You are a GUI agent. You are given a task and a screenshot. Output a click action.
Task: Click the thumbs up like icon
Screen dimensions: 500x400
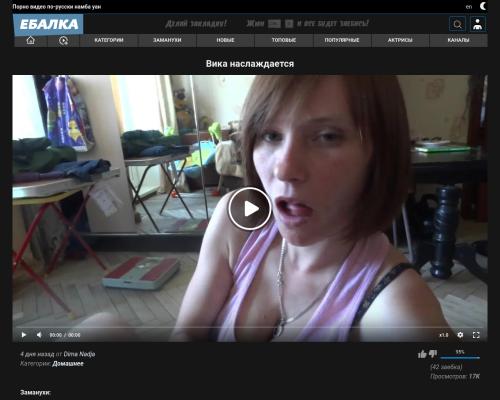(422, 354)
